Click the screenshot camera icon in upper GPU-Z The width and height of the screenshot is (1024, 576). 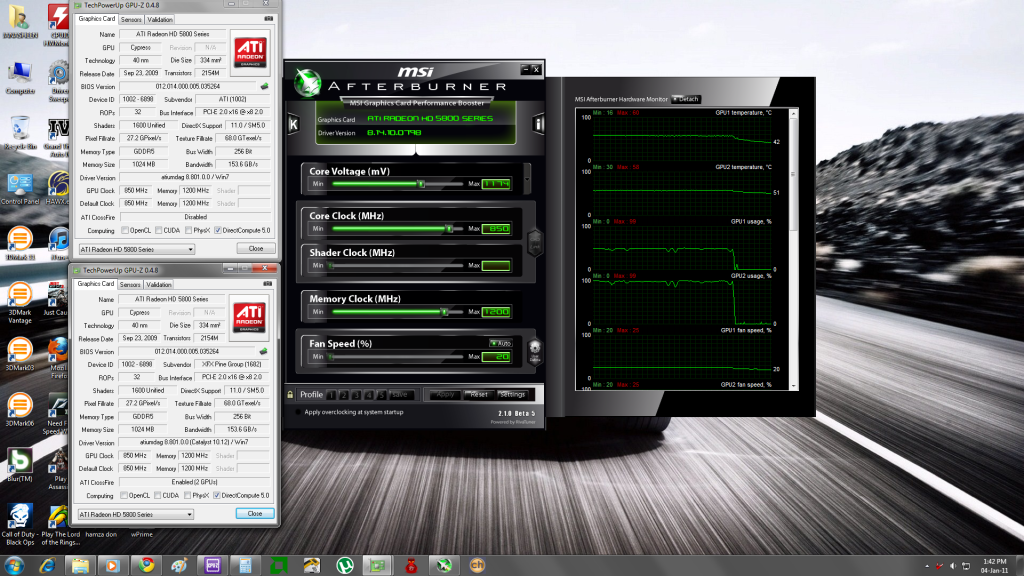pos(268,19)
